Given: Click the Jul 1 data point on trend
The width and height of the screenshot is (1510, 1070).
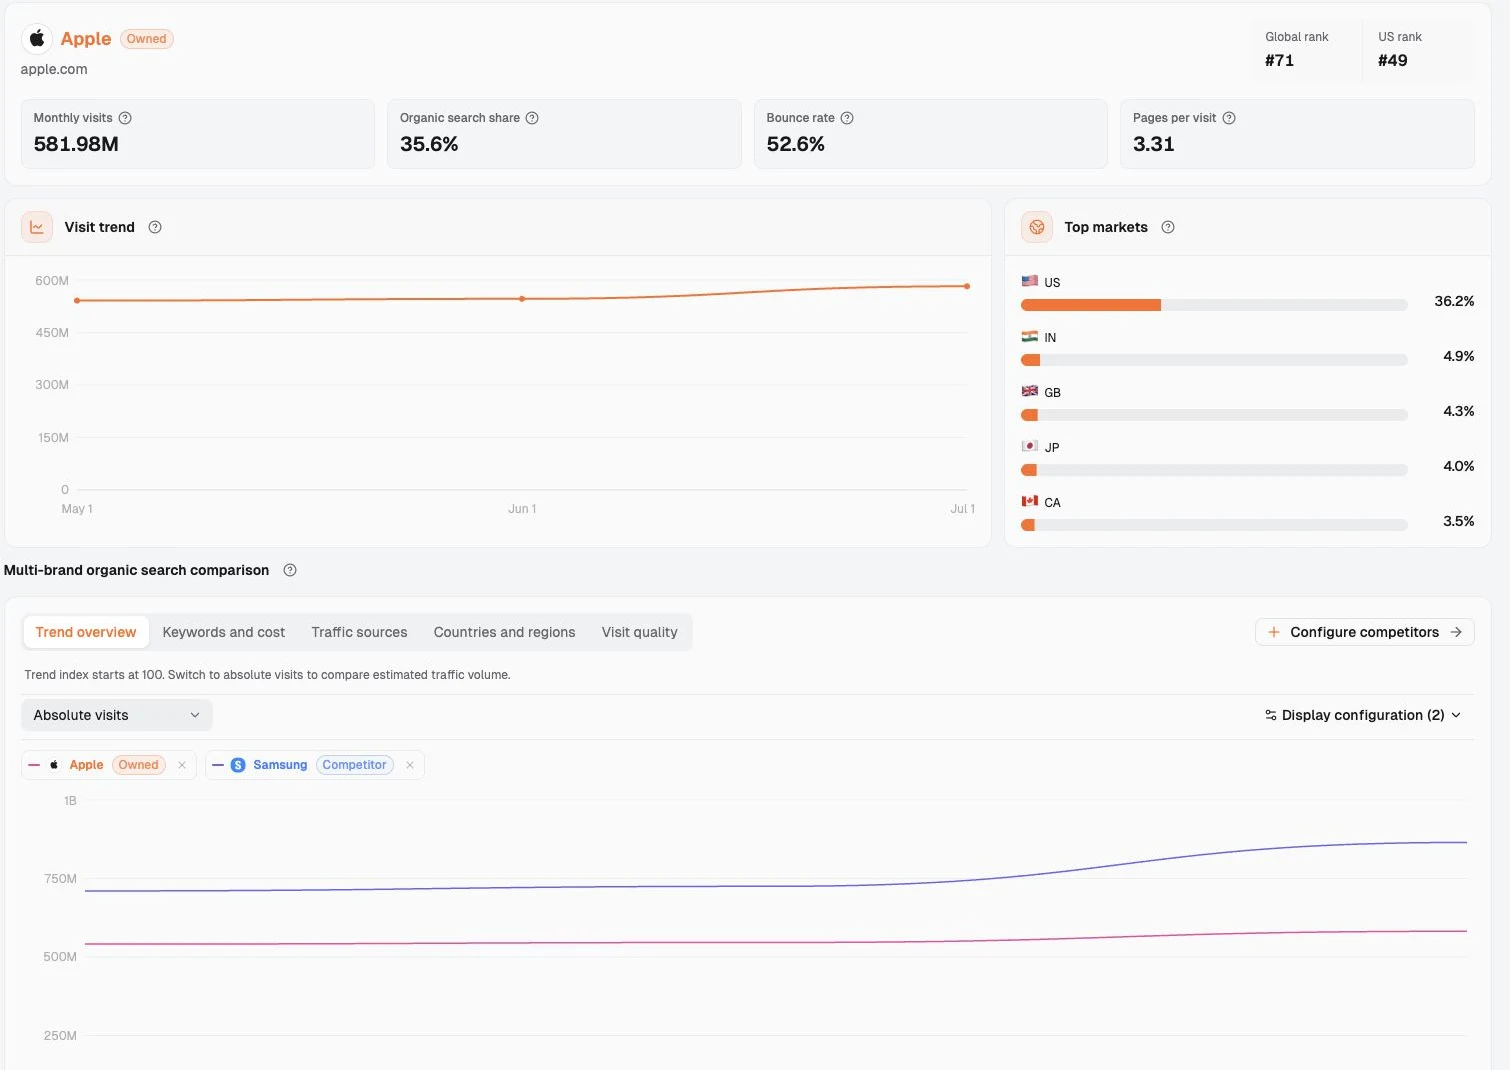Looking at the screenshot, I should (x=967, y=286).
